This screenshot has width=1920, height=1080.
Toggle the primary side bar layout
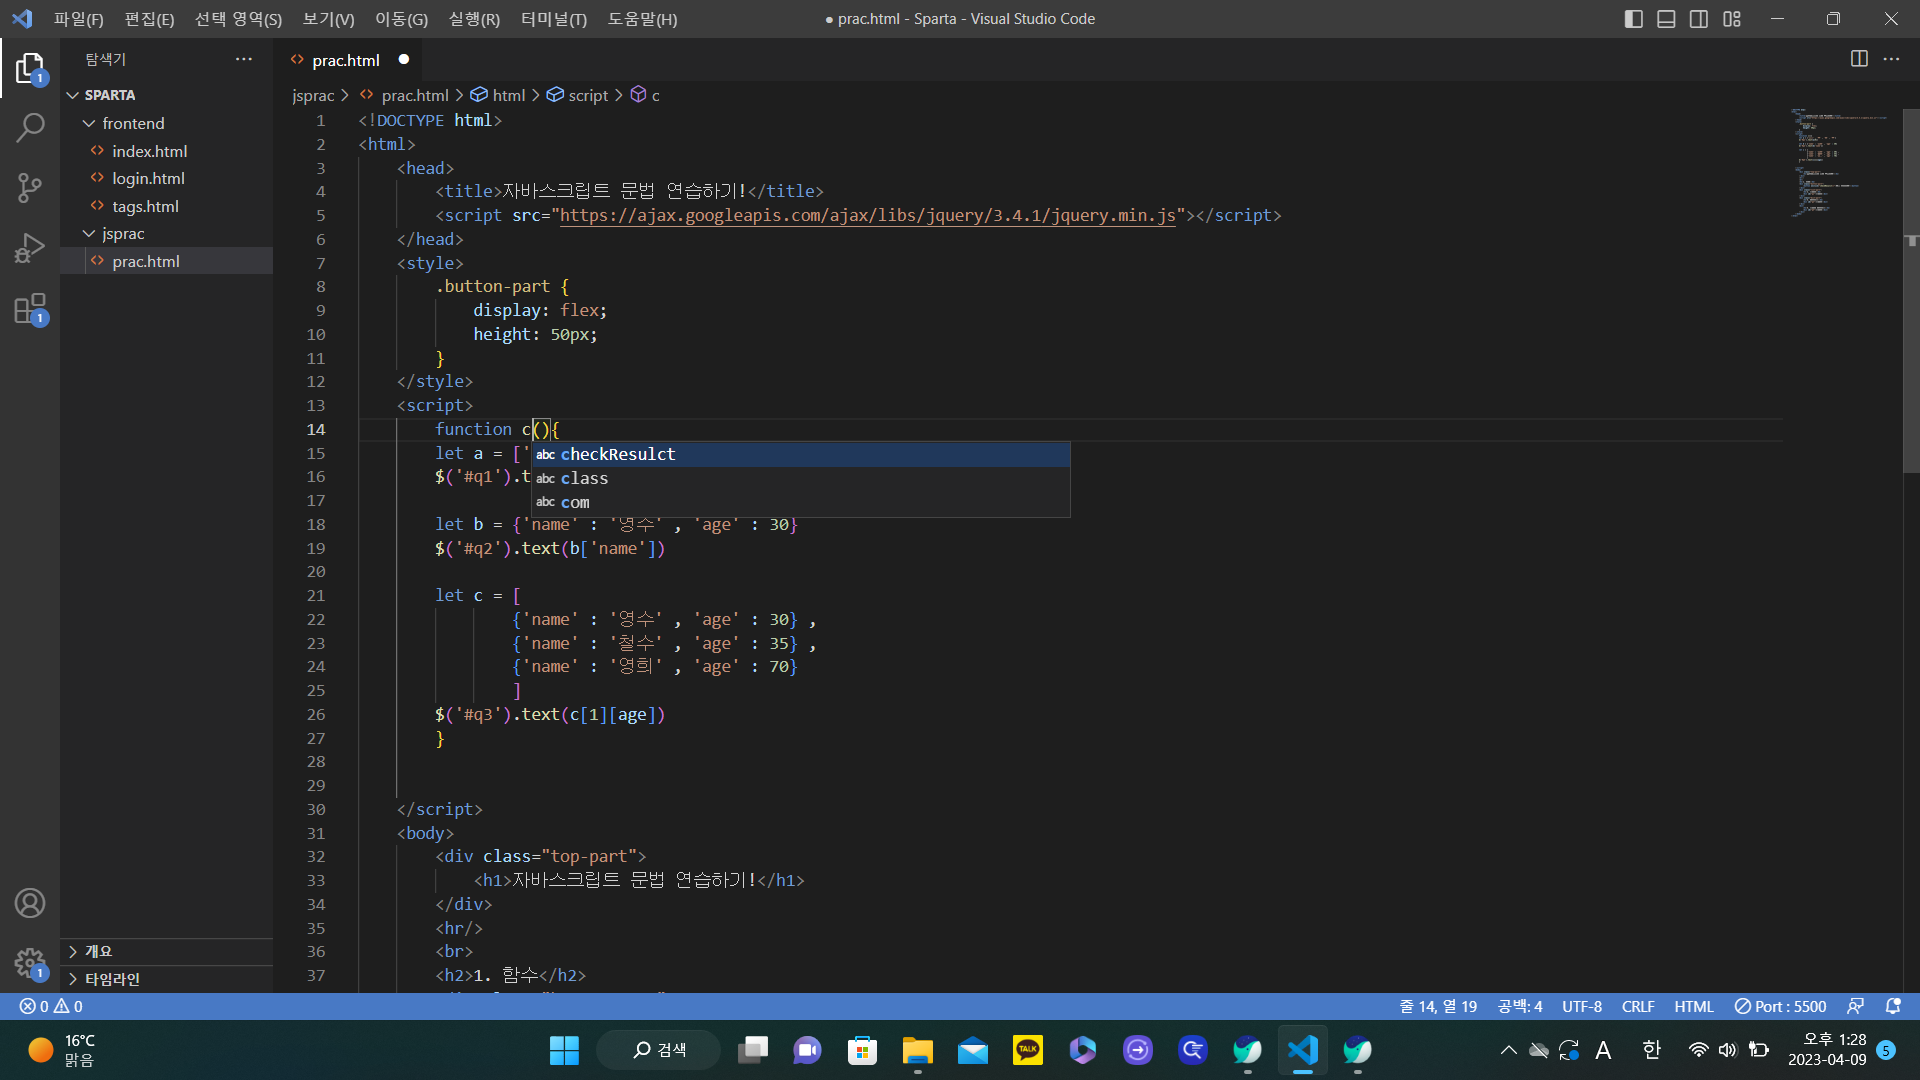click(x=1634, y=19)
